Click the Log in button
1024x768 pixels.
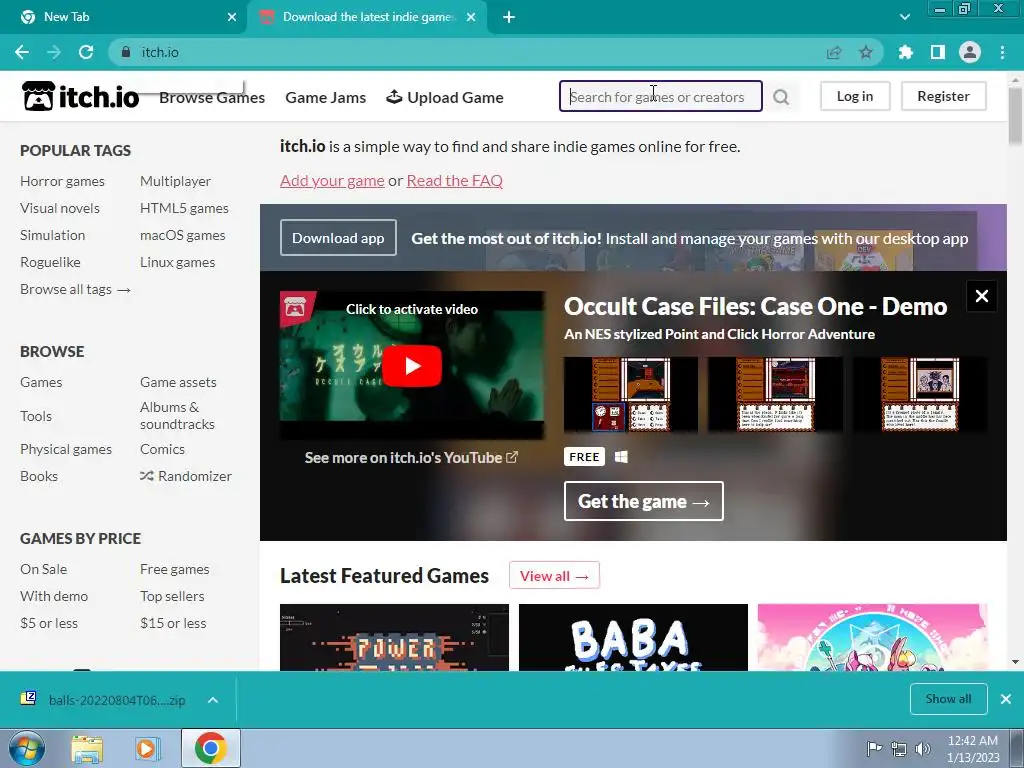tap(855, 96)
